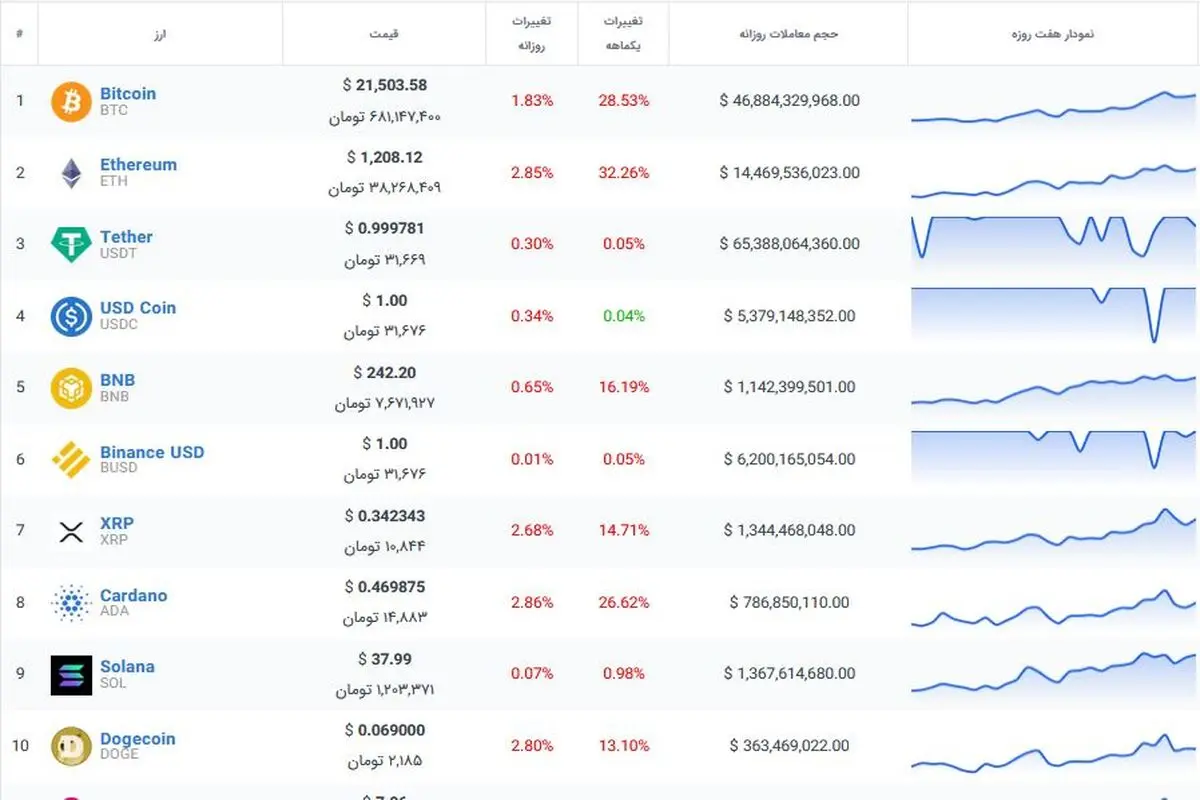Screen dimensions: 1200x800
Task: Click the yellow BNB coin icon
Action: tap(71, 388)
